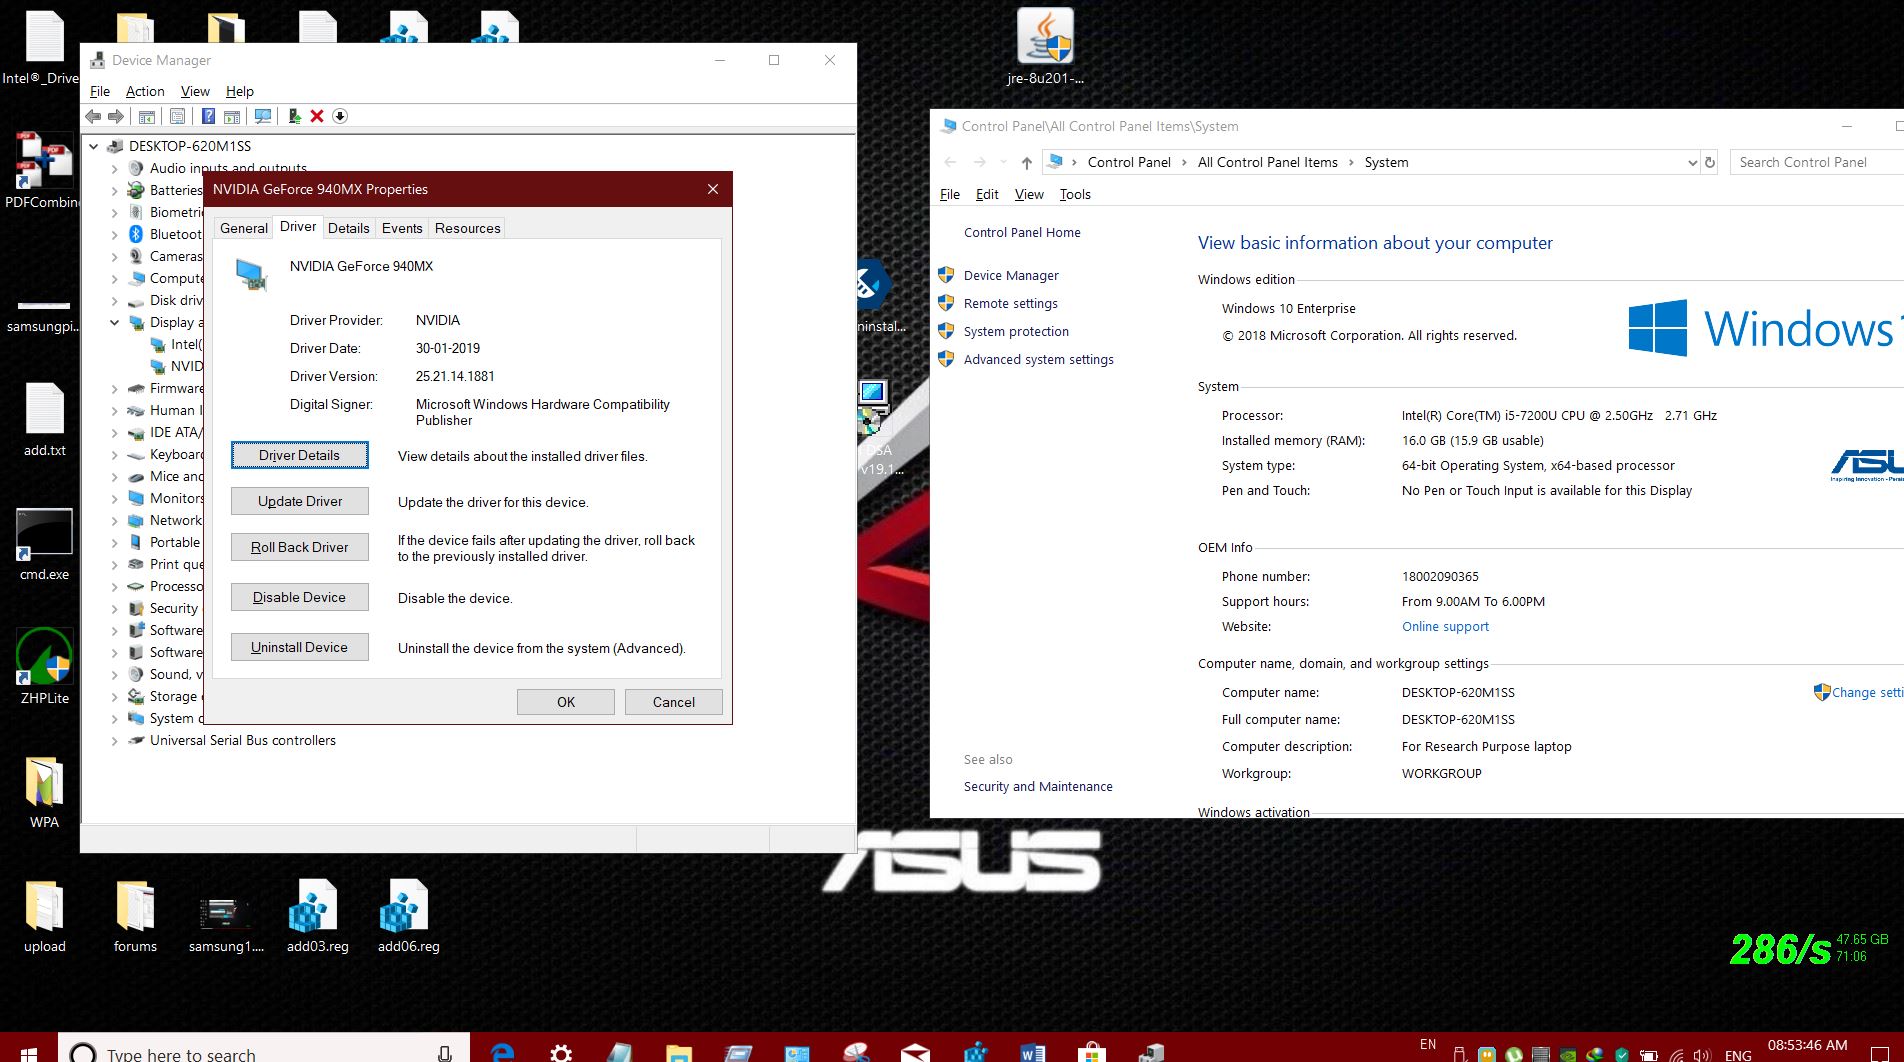Switch to the Details tab
1904x1062 pixels.
click(349, 228)
